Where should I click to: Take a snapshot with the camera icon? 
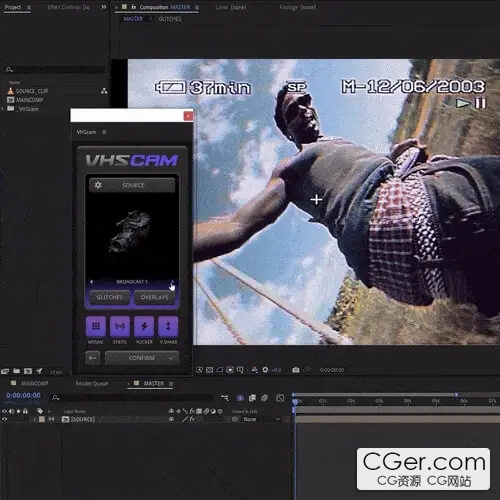pos(296,370)
